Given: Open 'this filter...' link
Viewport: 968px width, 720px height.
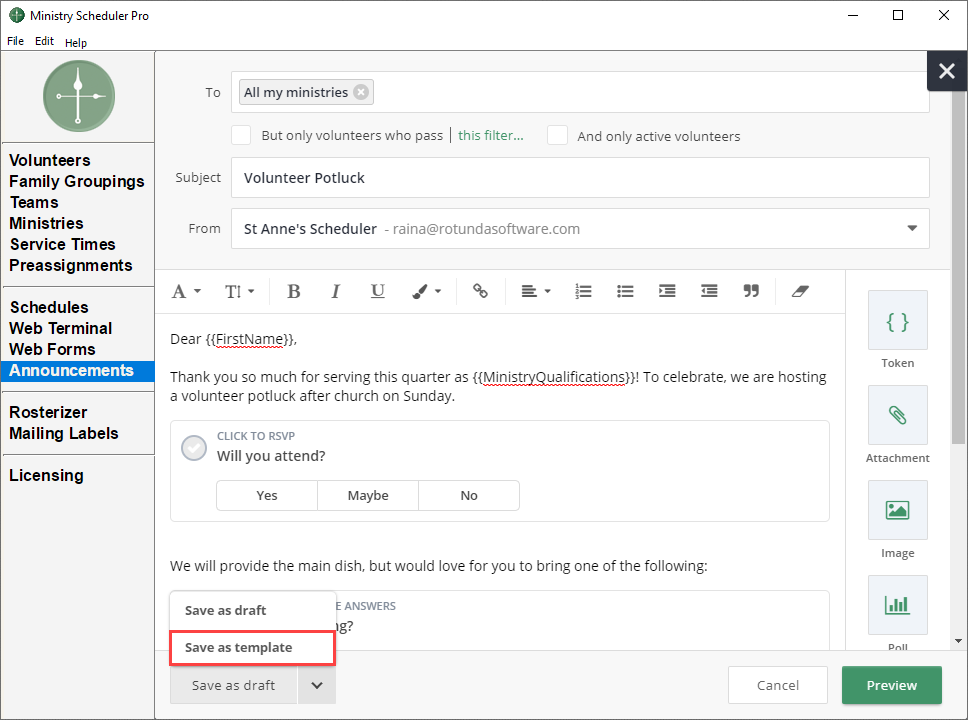Looking at the screenshot, I should 489,135.
